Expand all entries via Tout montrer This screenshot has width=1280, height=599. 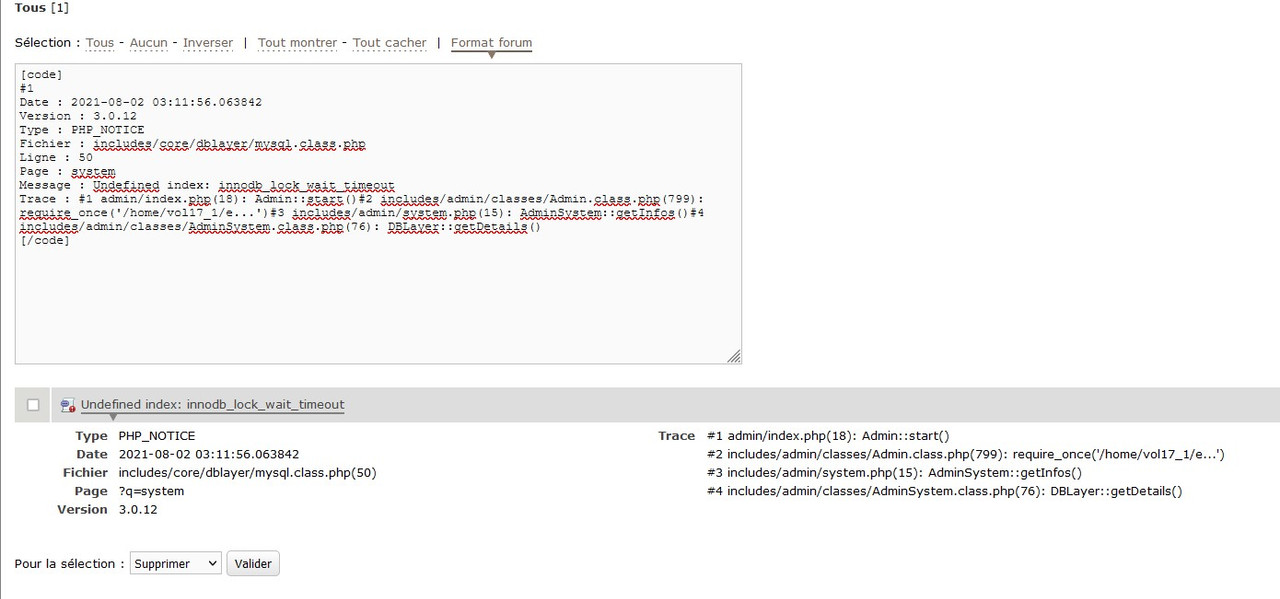298,43
